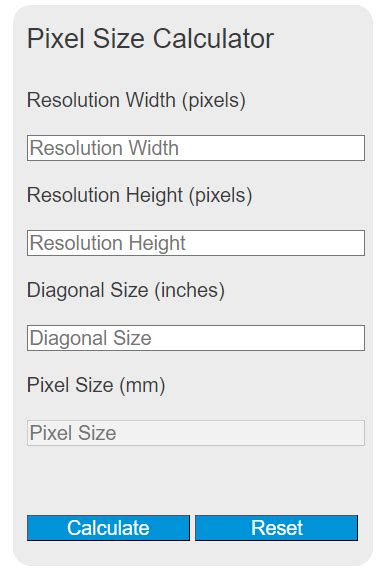The width and height of the screenshot is (388, 578).
Task: Click the word "Calculator" in the title
Action: point(213,38)
